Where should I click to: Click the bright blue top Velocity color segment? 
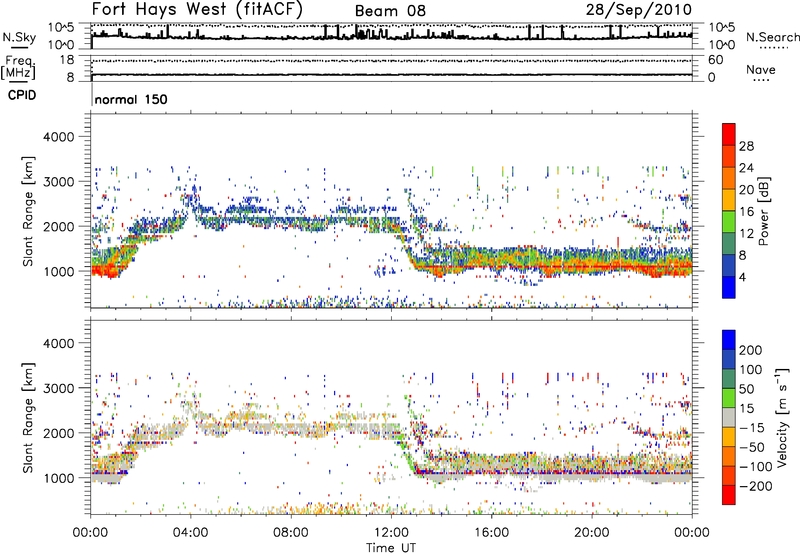(x=729, y=340)
